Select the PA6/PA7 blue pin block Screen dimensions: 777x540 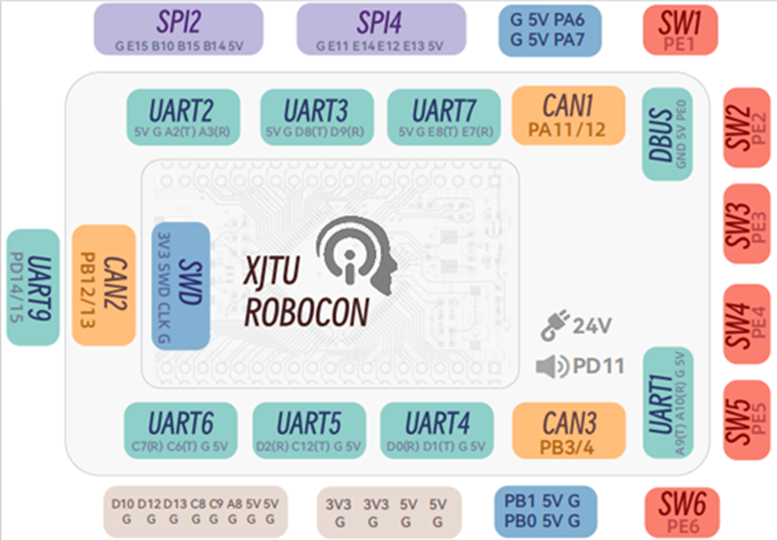click(x=550, y=30)
